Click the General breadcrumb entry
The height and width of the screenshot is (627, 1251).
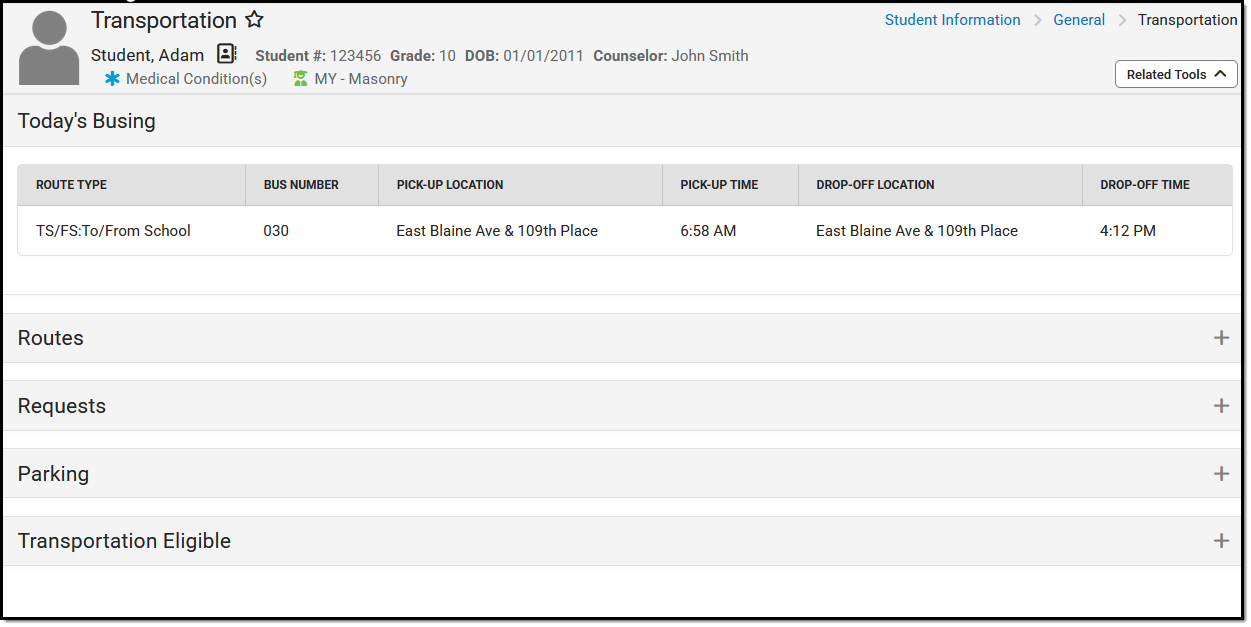click(1080, 19)
